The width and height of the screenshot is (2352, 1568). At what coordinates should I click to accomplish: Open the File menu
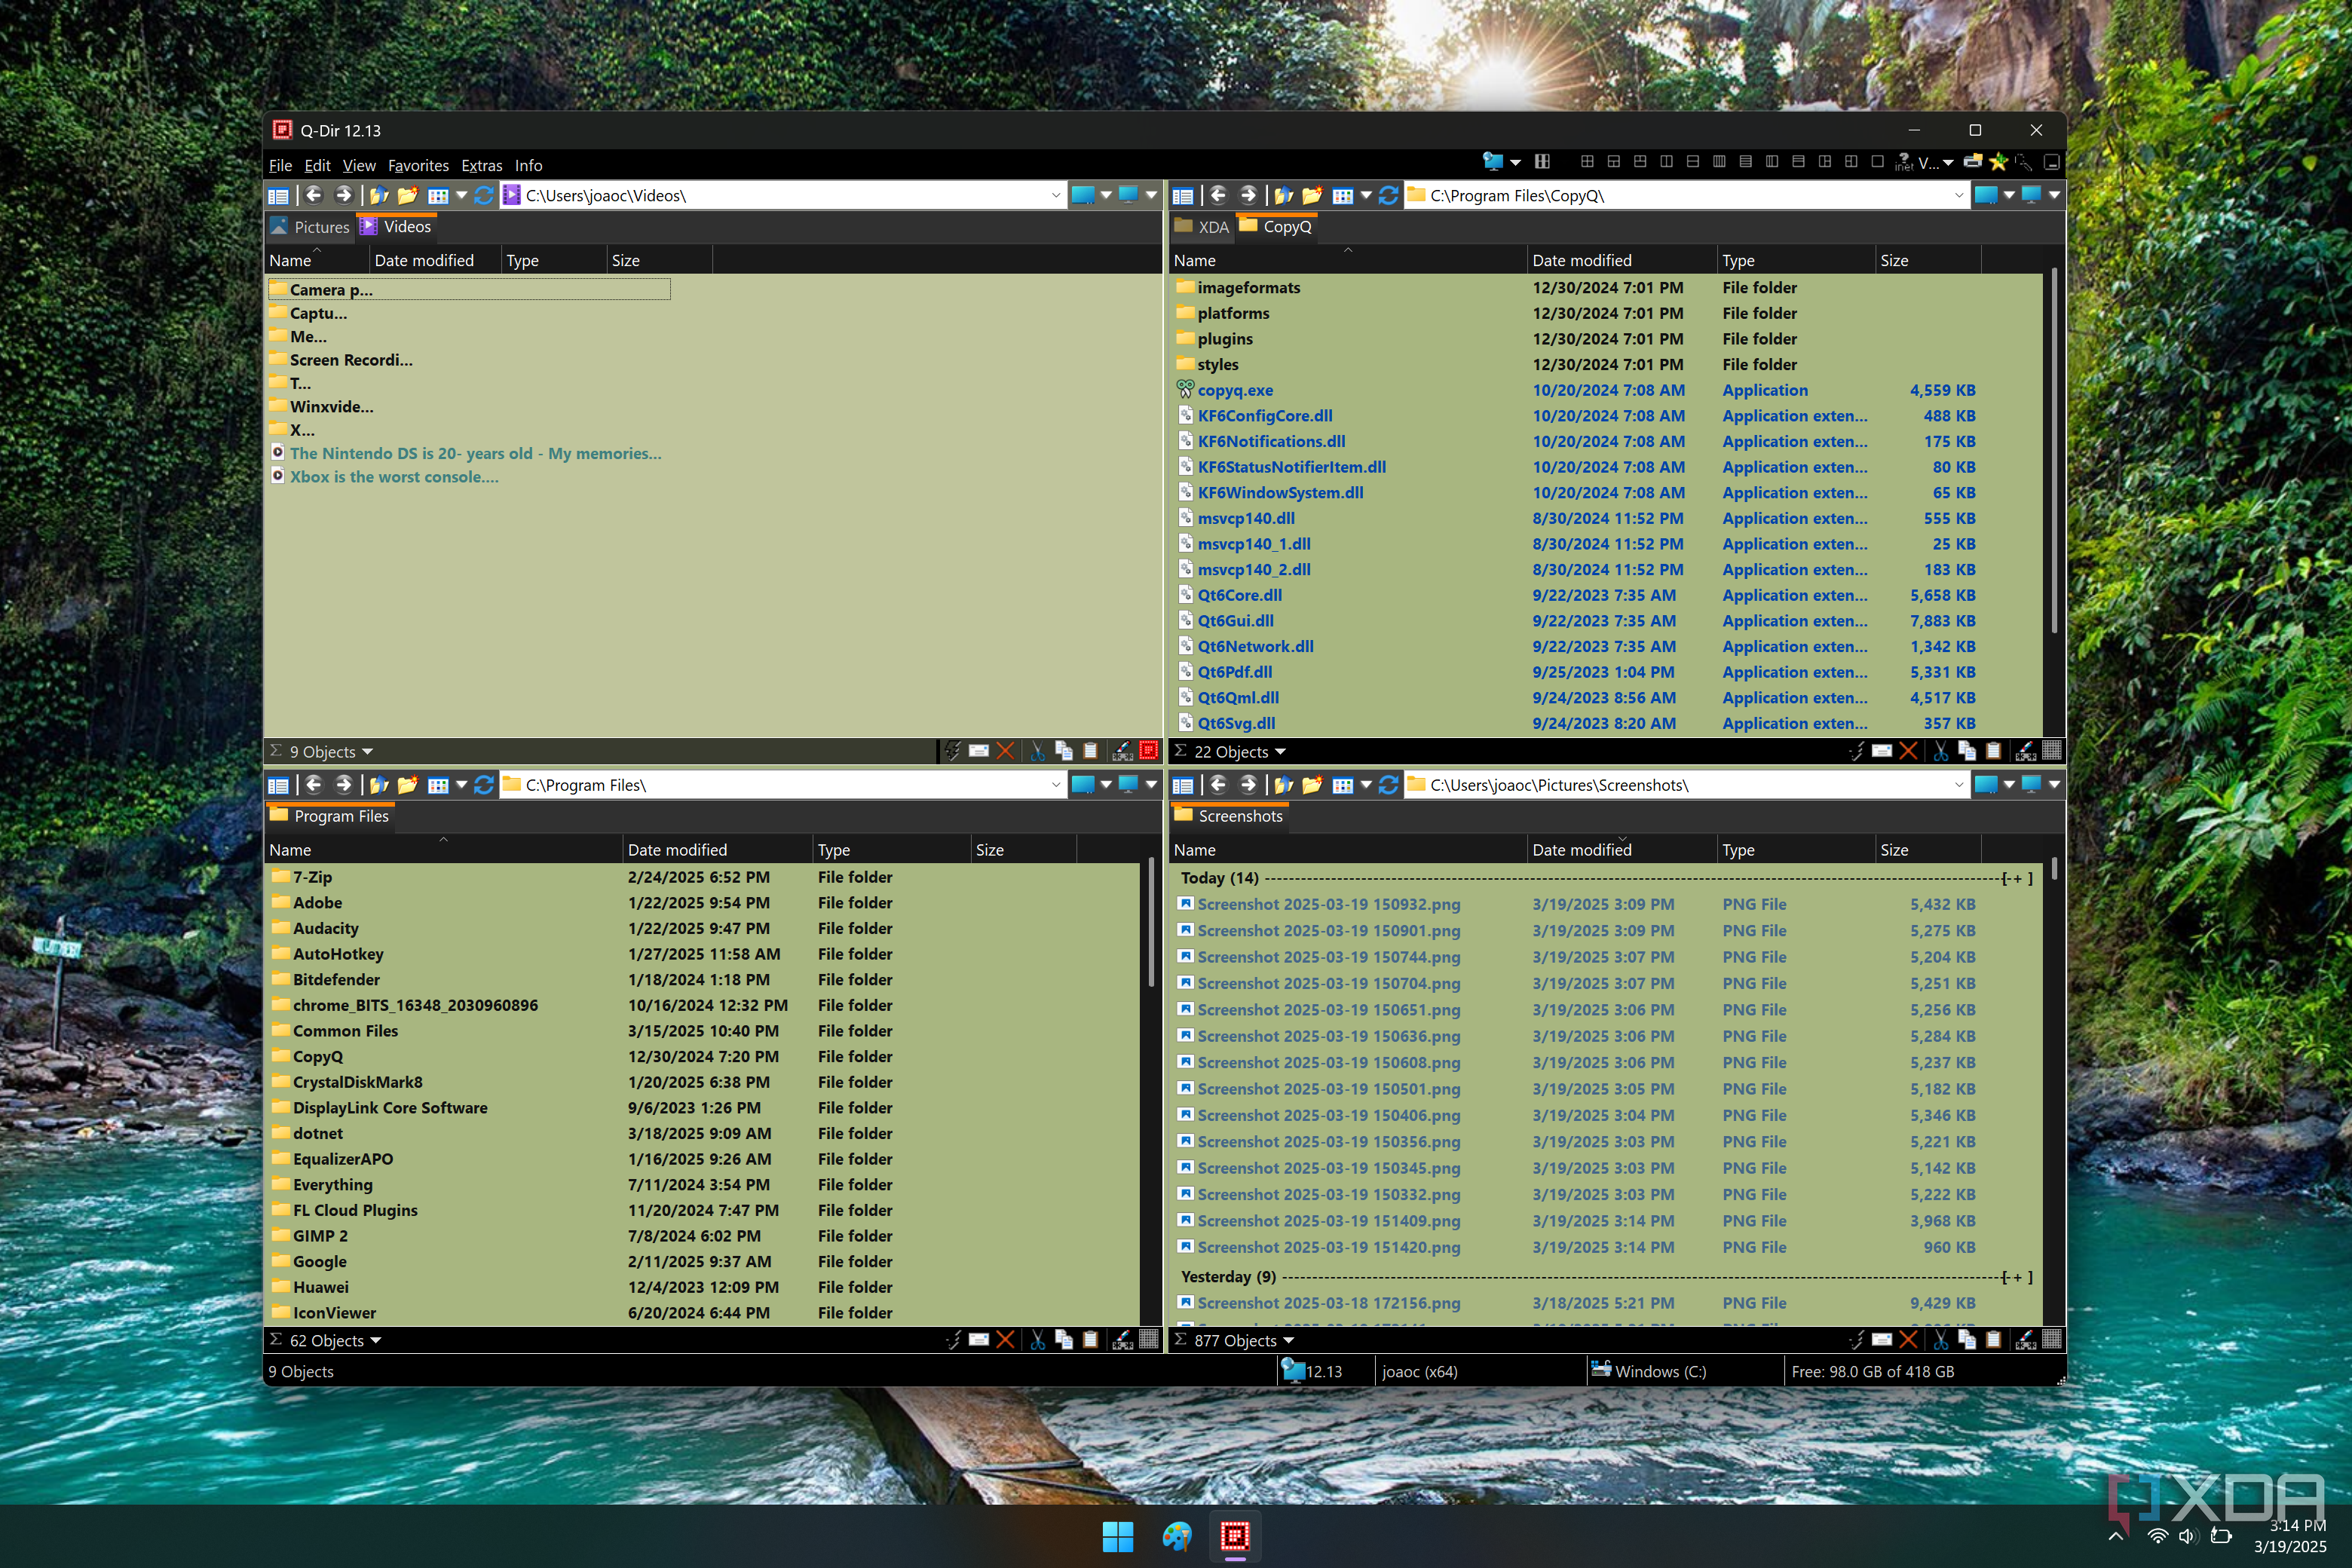click(x=280, y=166)
